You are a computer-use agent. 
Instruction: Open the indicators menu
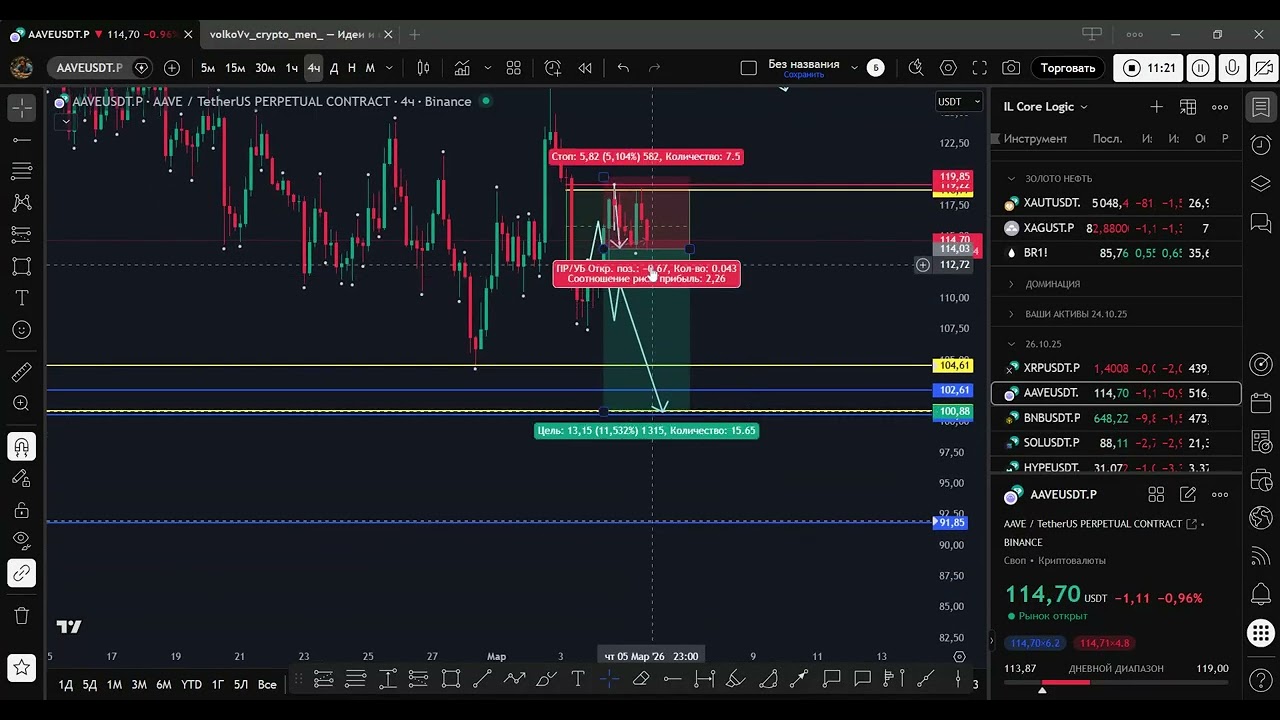462,68
